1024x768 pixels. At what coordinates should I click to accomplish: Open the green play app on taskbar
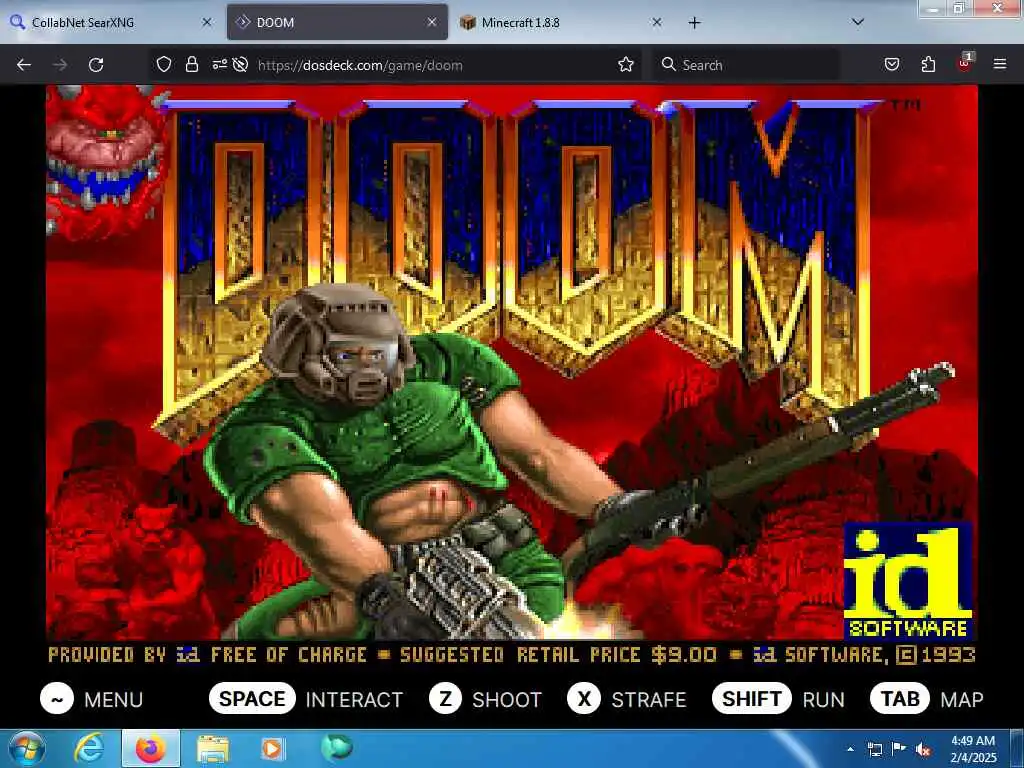pyautogui.click(x=337, y=747)
